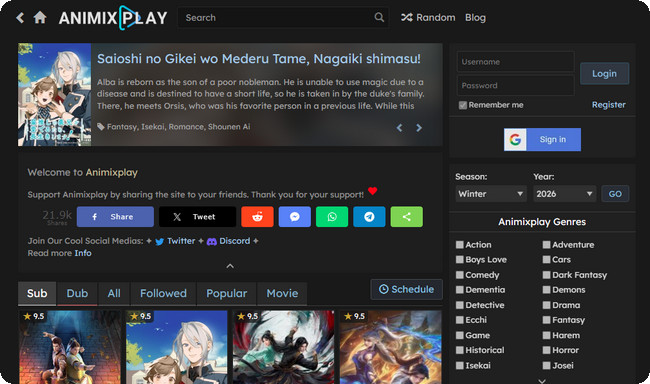Check the Adventure genre
The width and height of the screenshot is (650, 384).
tap(547, 245)
